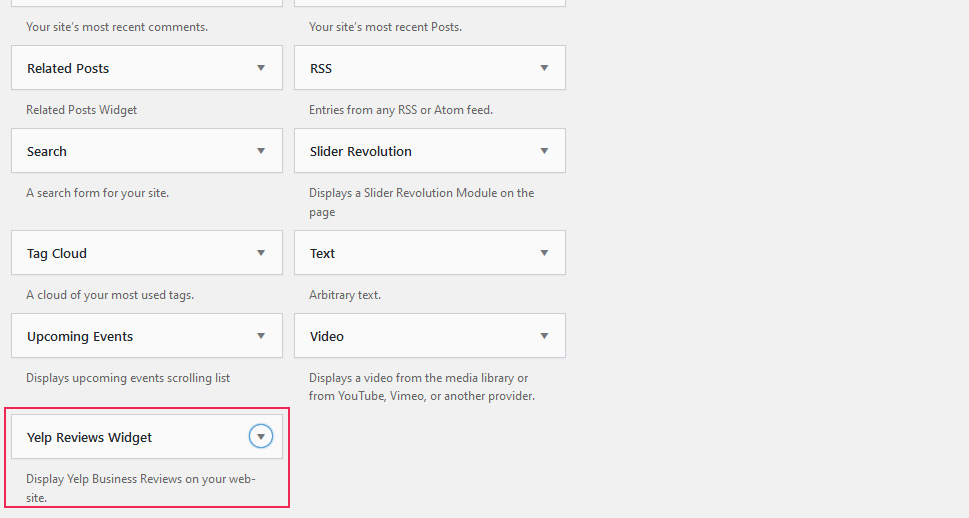Screen dimensions: 969x518
Task: Click 'A cloud of your most used tags' text
Action: click(110, 295)
